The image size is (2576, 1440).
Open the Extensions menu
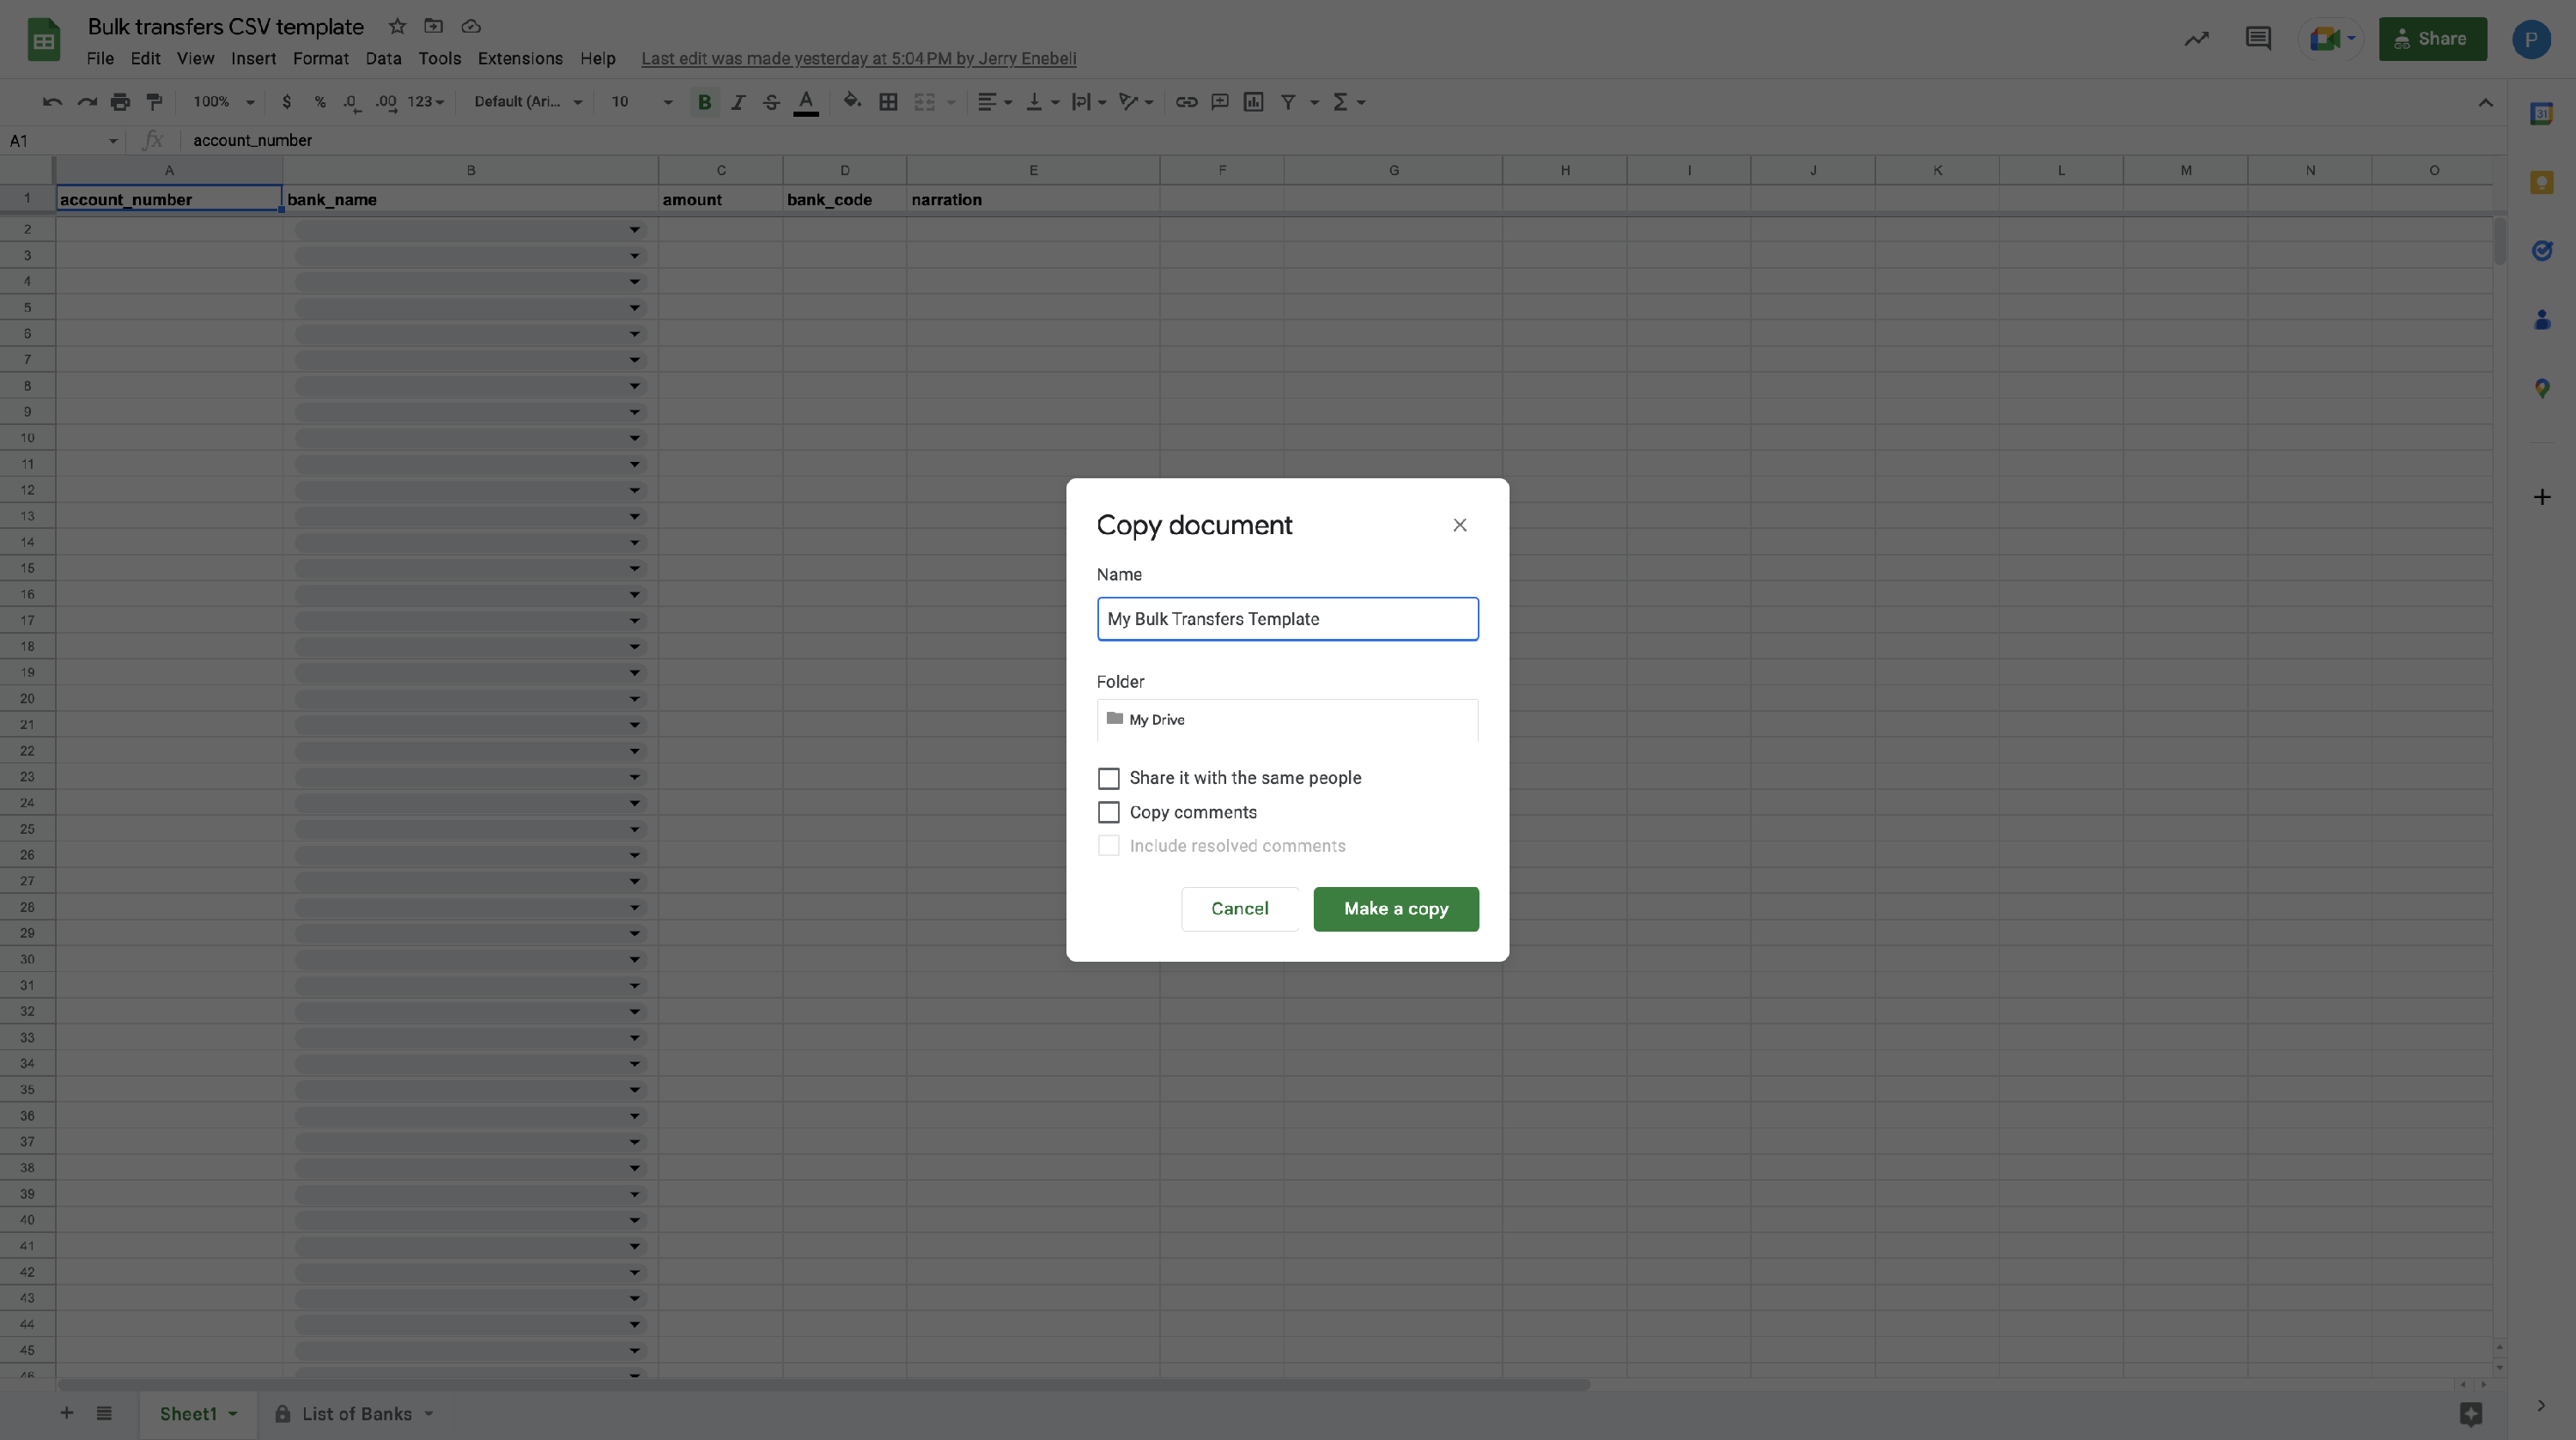[x=519, y=59]
